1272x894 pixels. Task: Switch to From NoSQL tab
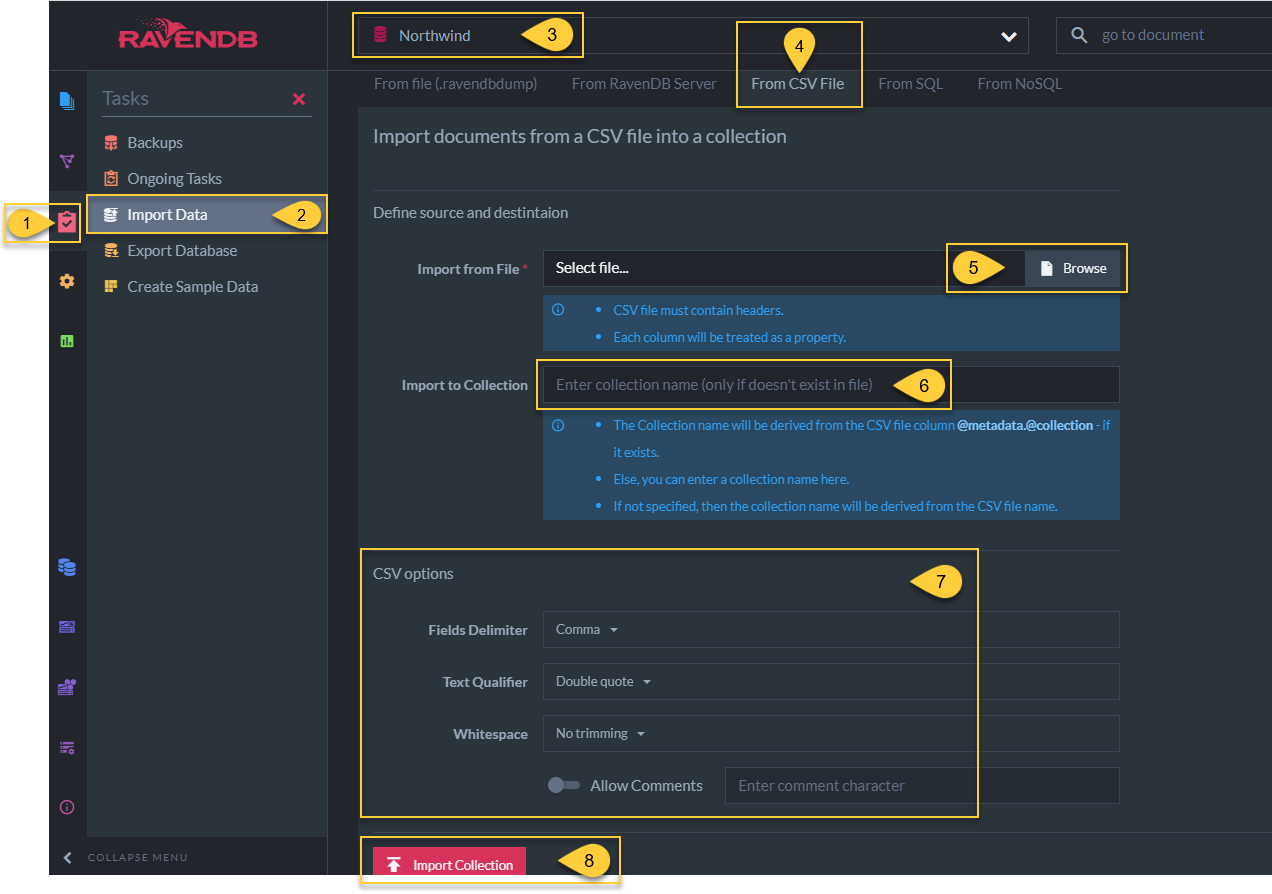tap(1020, 84)
